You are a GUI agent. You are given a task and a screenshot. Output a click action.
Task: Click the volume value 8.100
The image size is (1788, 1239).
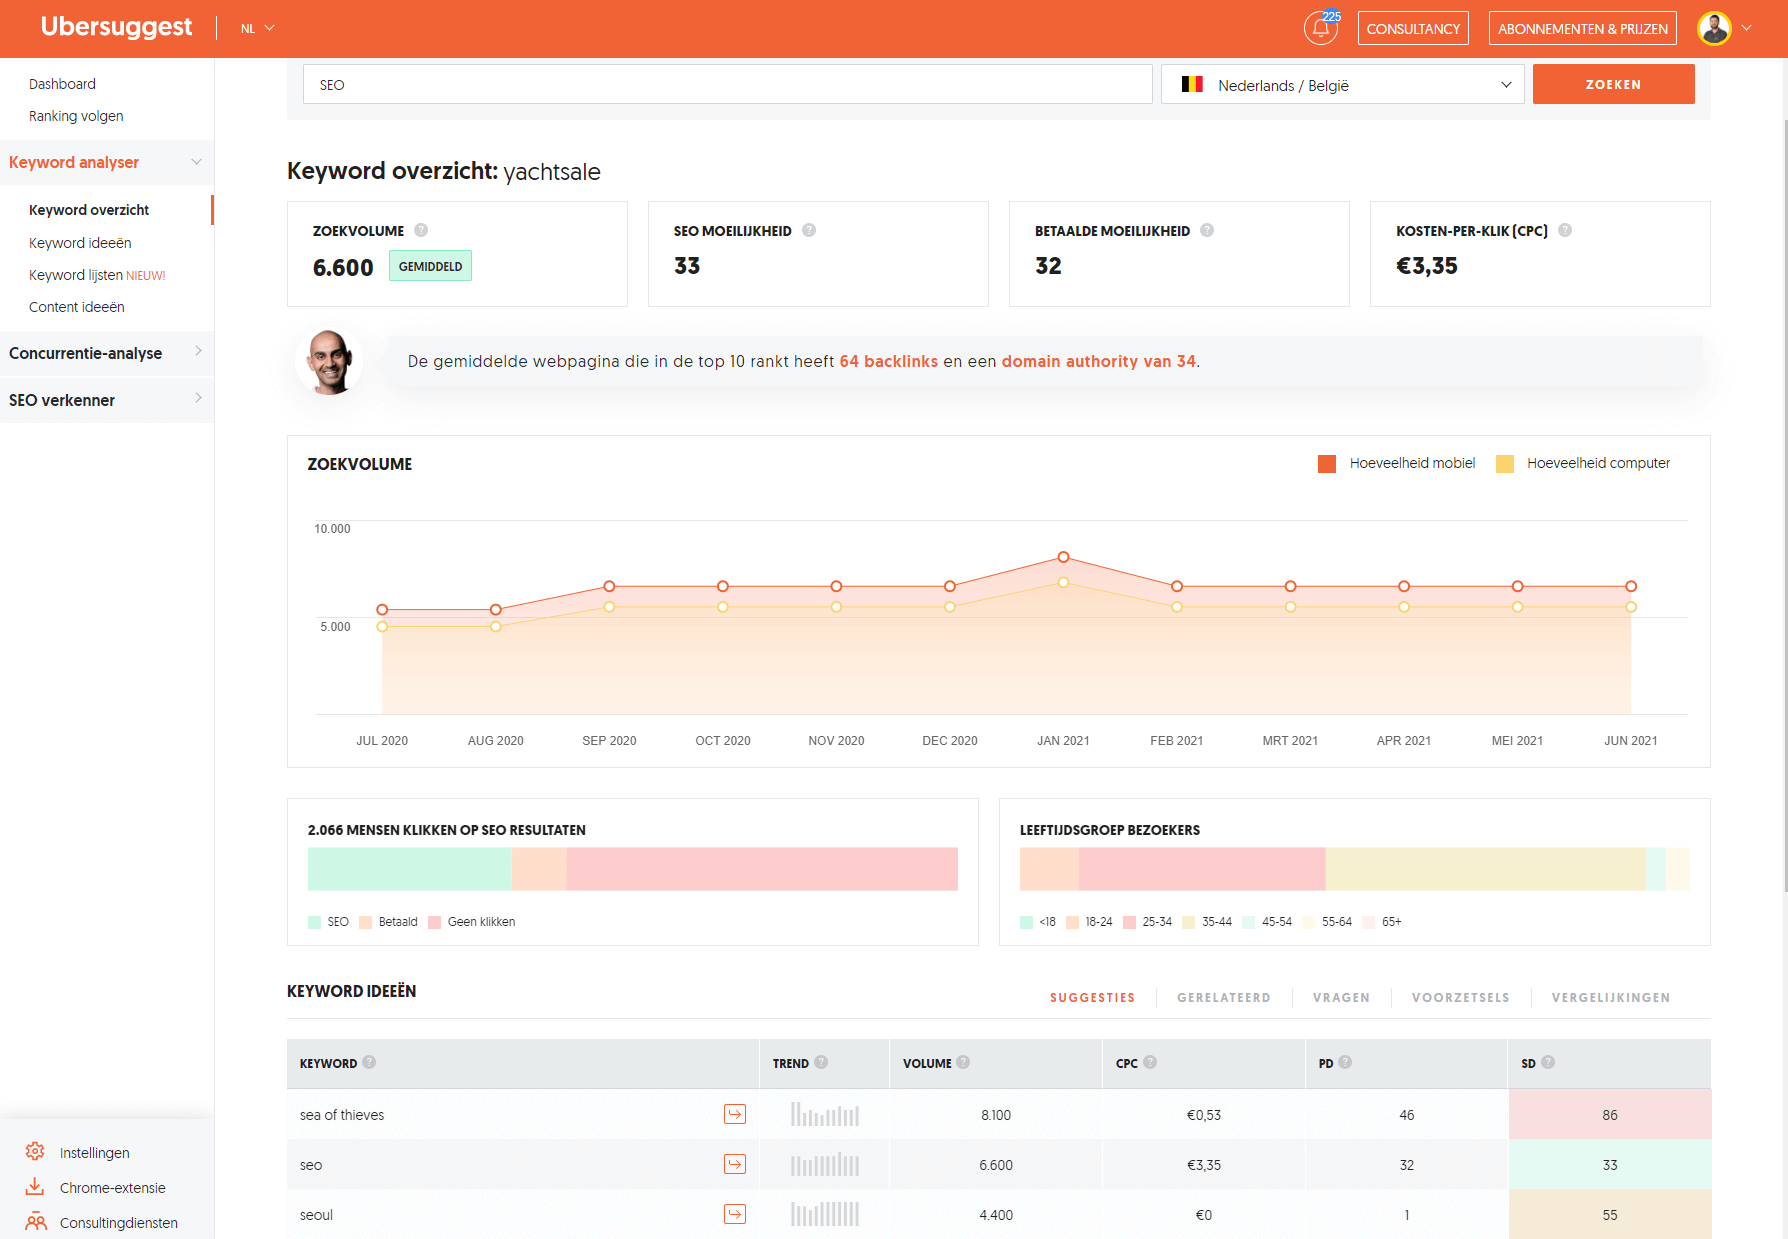(996, 1114)
